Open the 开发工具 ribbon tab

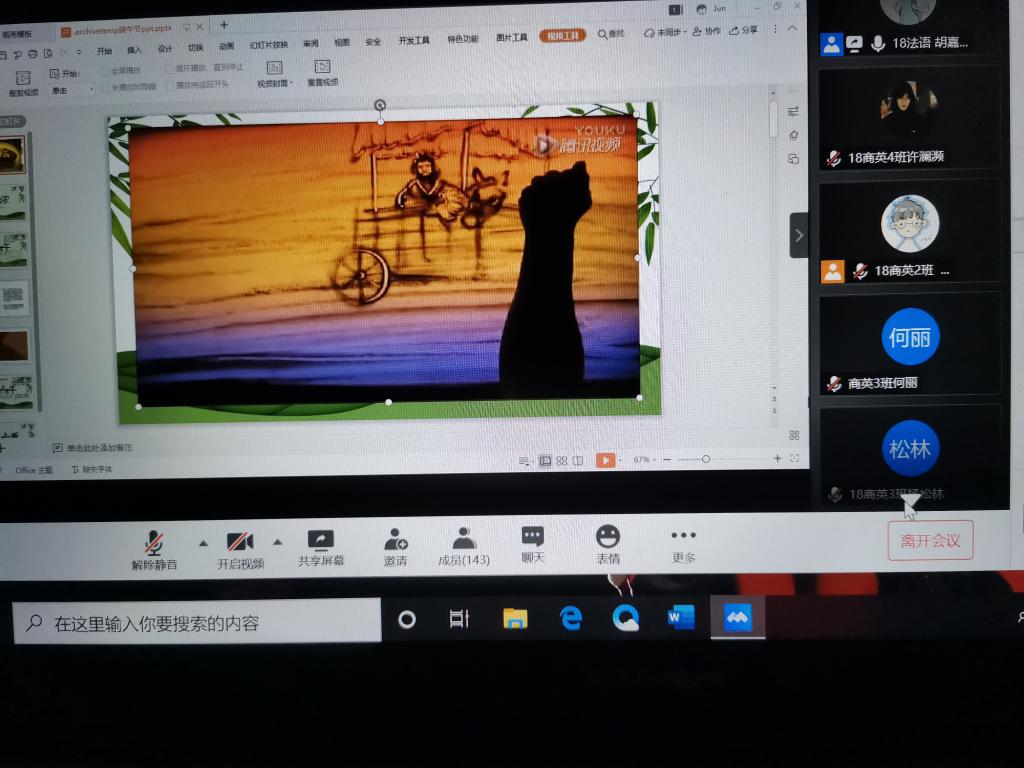click(414, 40)
